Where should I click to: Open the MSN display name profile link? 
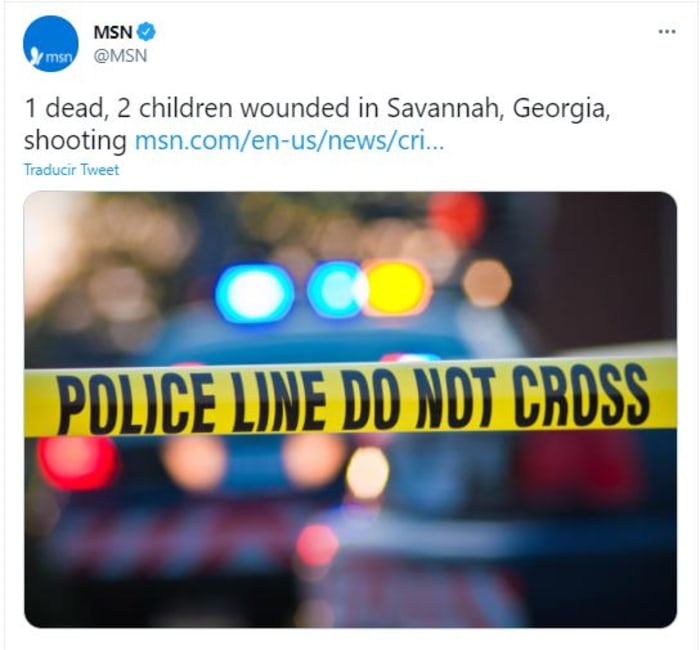pyautogui.click(x=113, y=32)
